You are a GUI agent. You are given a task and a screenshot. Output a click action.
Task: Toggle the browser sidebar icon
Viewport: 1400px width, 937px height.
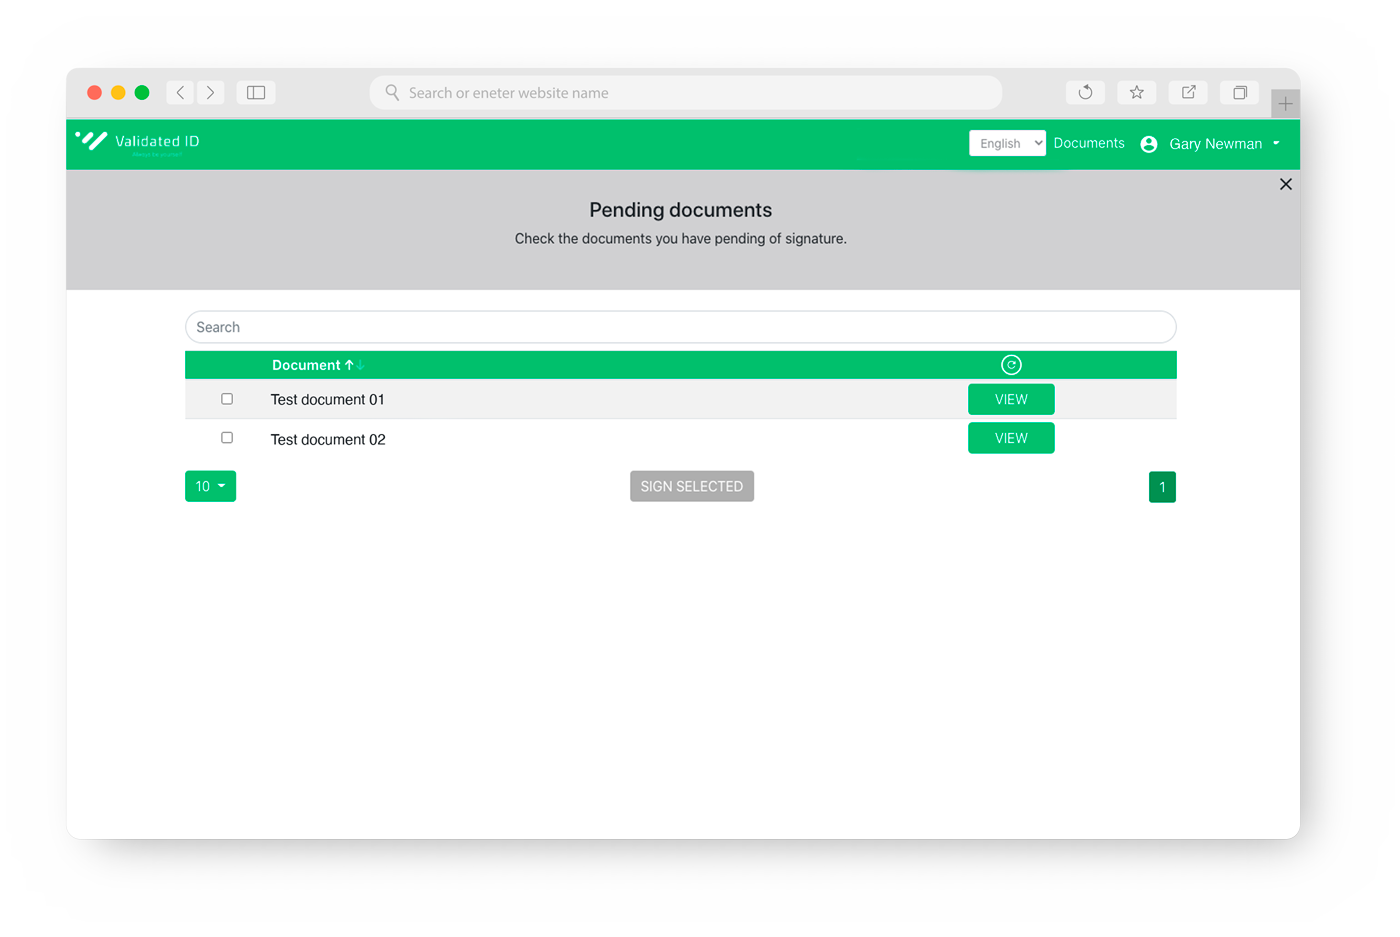pyautogui.click(x=255, y=91)
